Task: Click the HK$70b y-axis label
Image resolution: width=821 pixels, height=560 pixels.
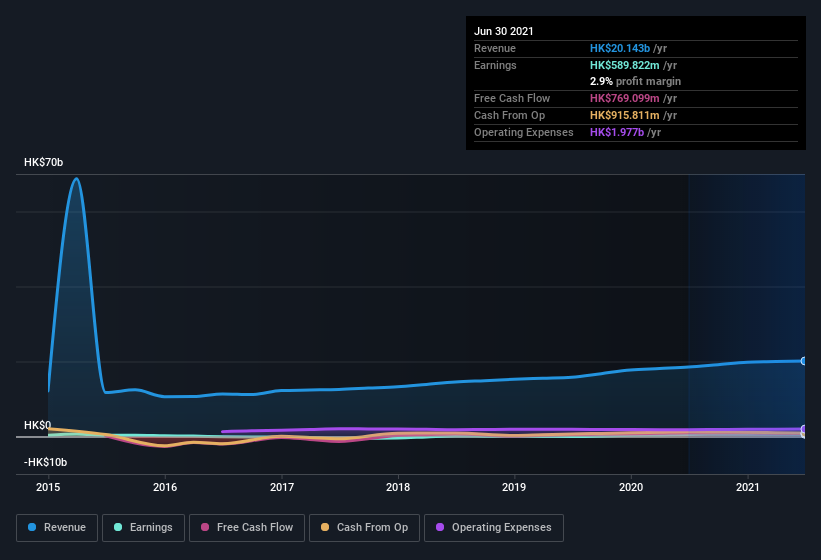Action: (43, 162)
